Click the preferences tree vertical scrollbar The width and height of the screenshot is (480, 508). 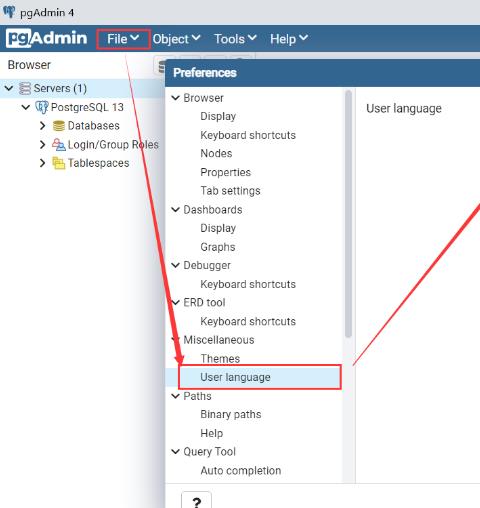tap(348, 214)
